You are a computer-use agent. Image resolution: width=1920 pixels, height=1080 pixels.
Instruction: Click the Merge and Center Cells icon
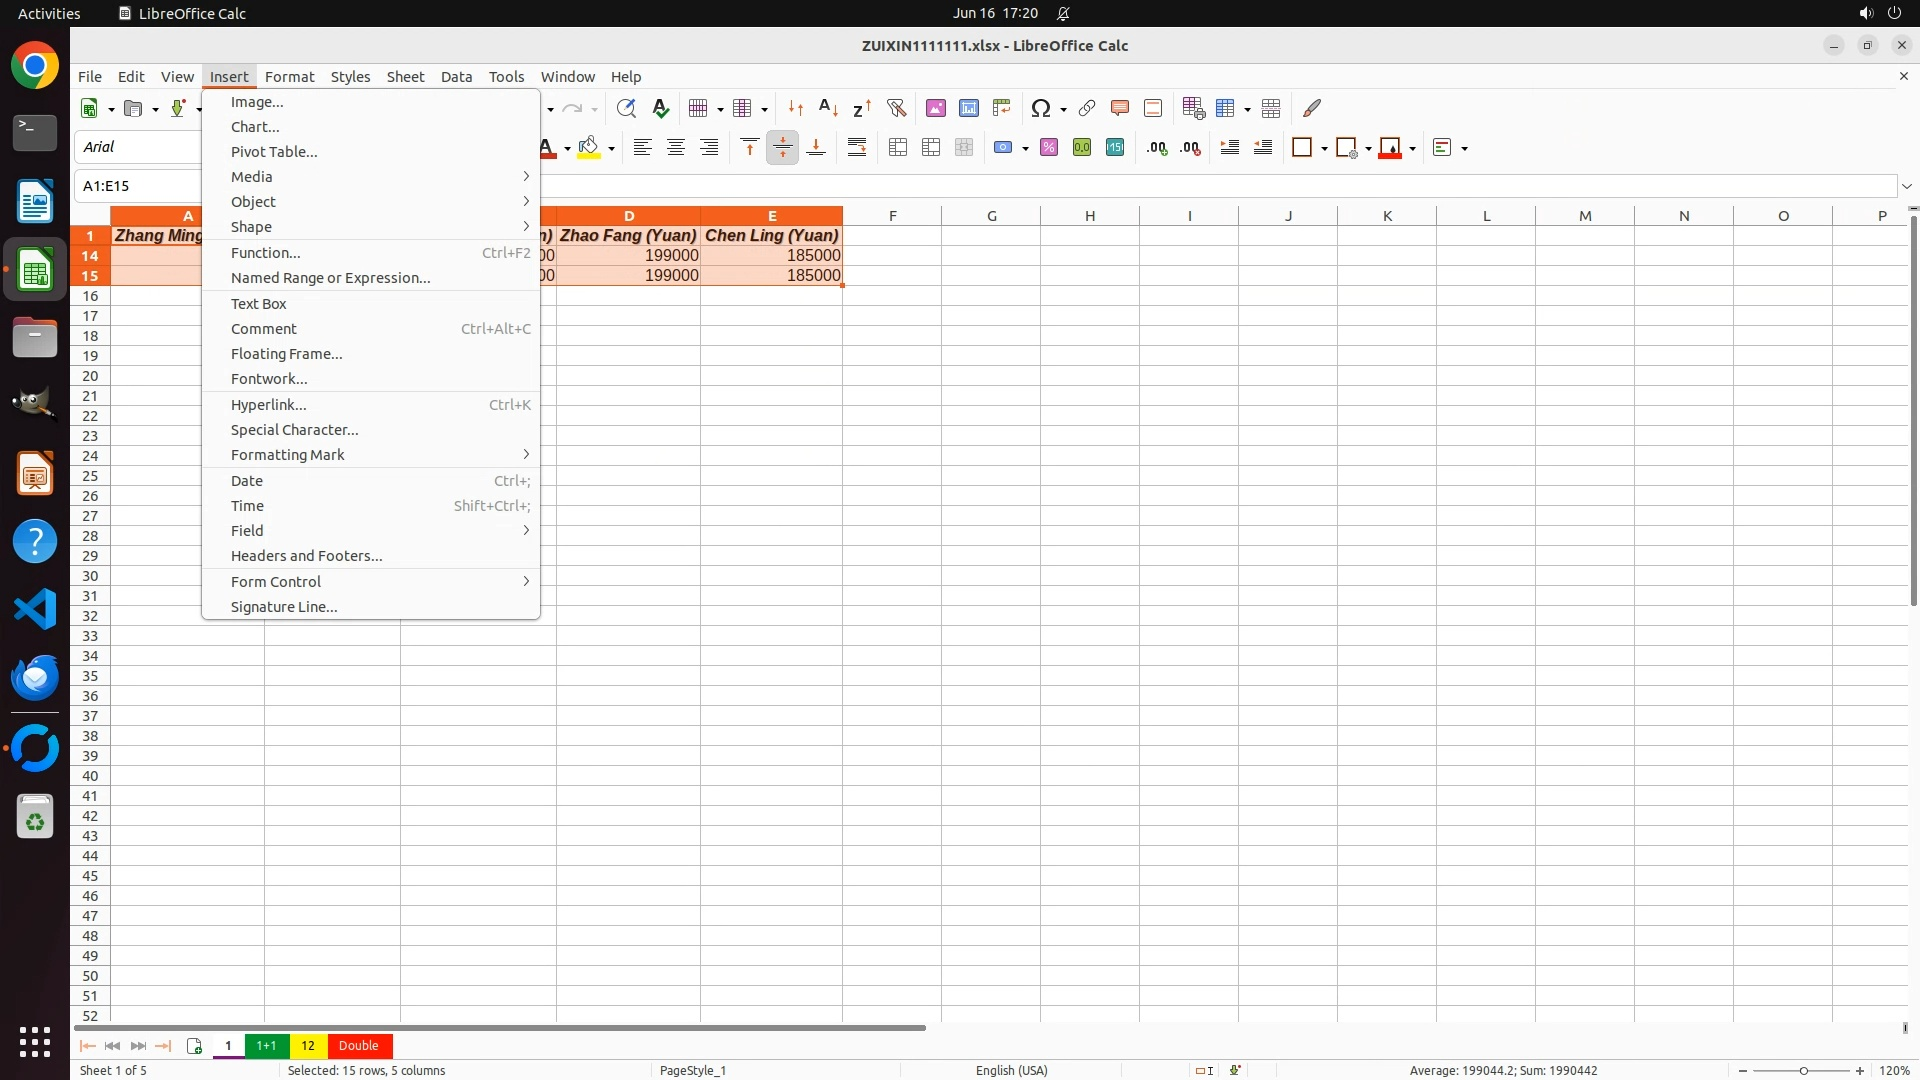click(x=897, y=148)
